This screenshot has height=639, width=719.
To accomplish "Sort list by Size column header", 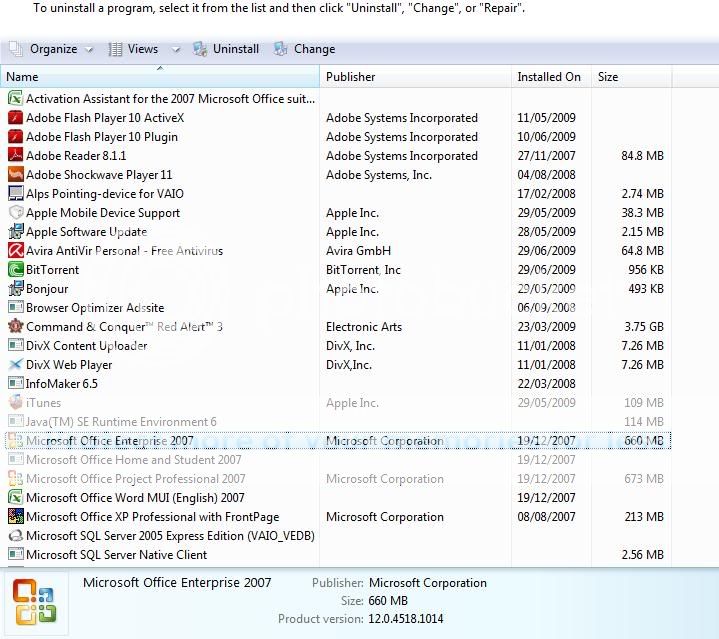I will point(631,77).
